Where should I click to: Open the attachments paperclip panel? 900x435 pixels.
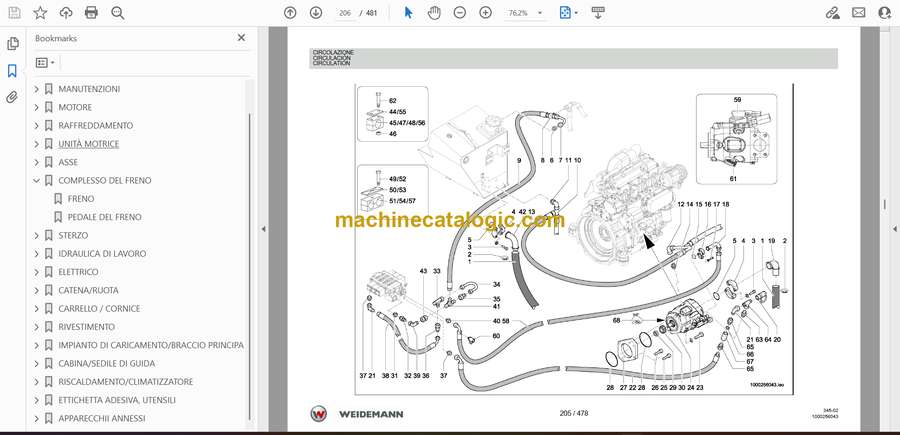pos(12,98)
